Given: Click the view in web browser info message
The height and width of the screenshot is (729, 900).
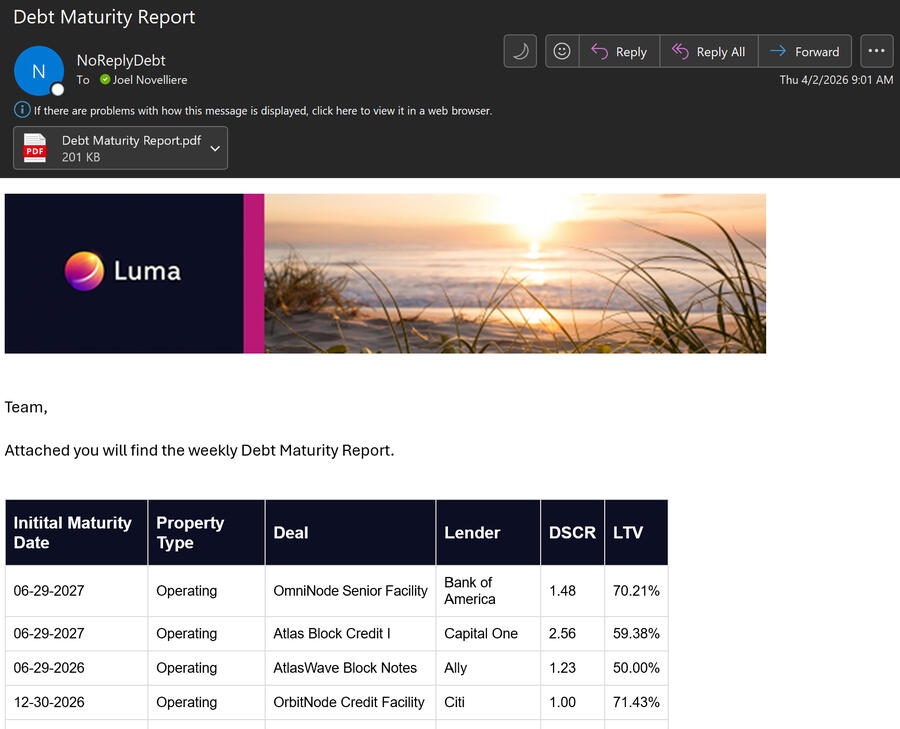Looking at the screenshot, I should point(262,111).
